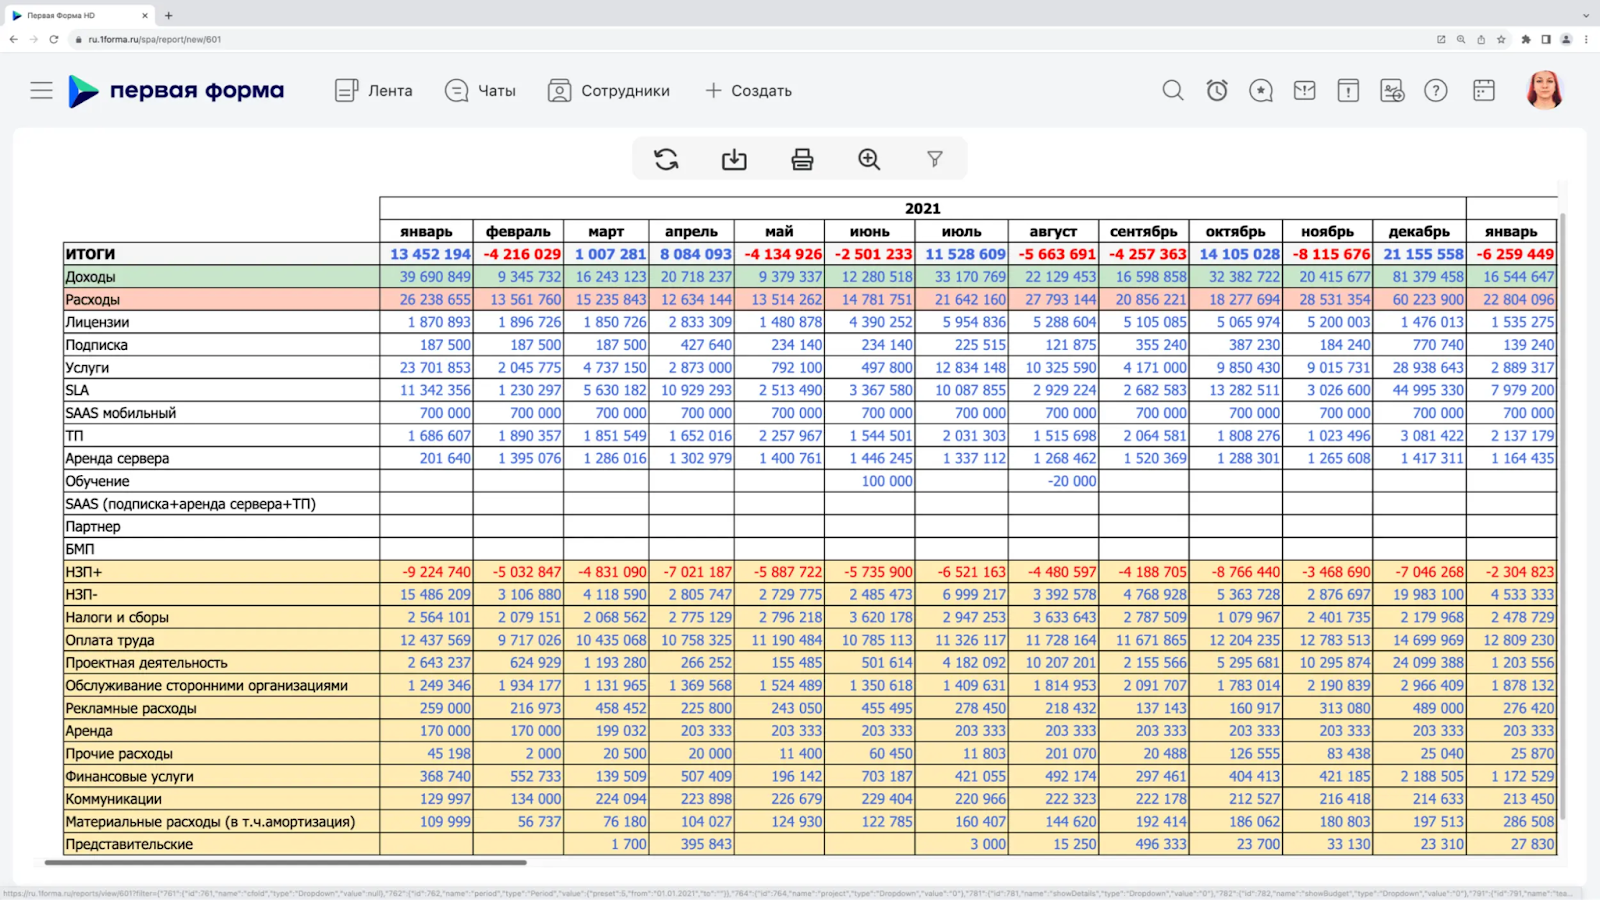Open browser three-dot menu

pos(1586,40)
